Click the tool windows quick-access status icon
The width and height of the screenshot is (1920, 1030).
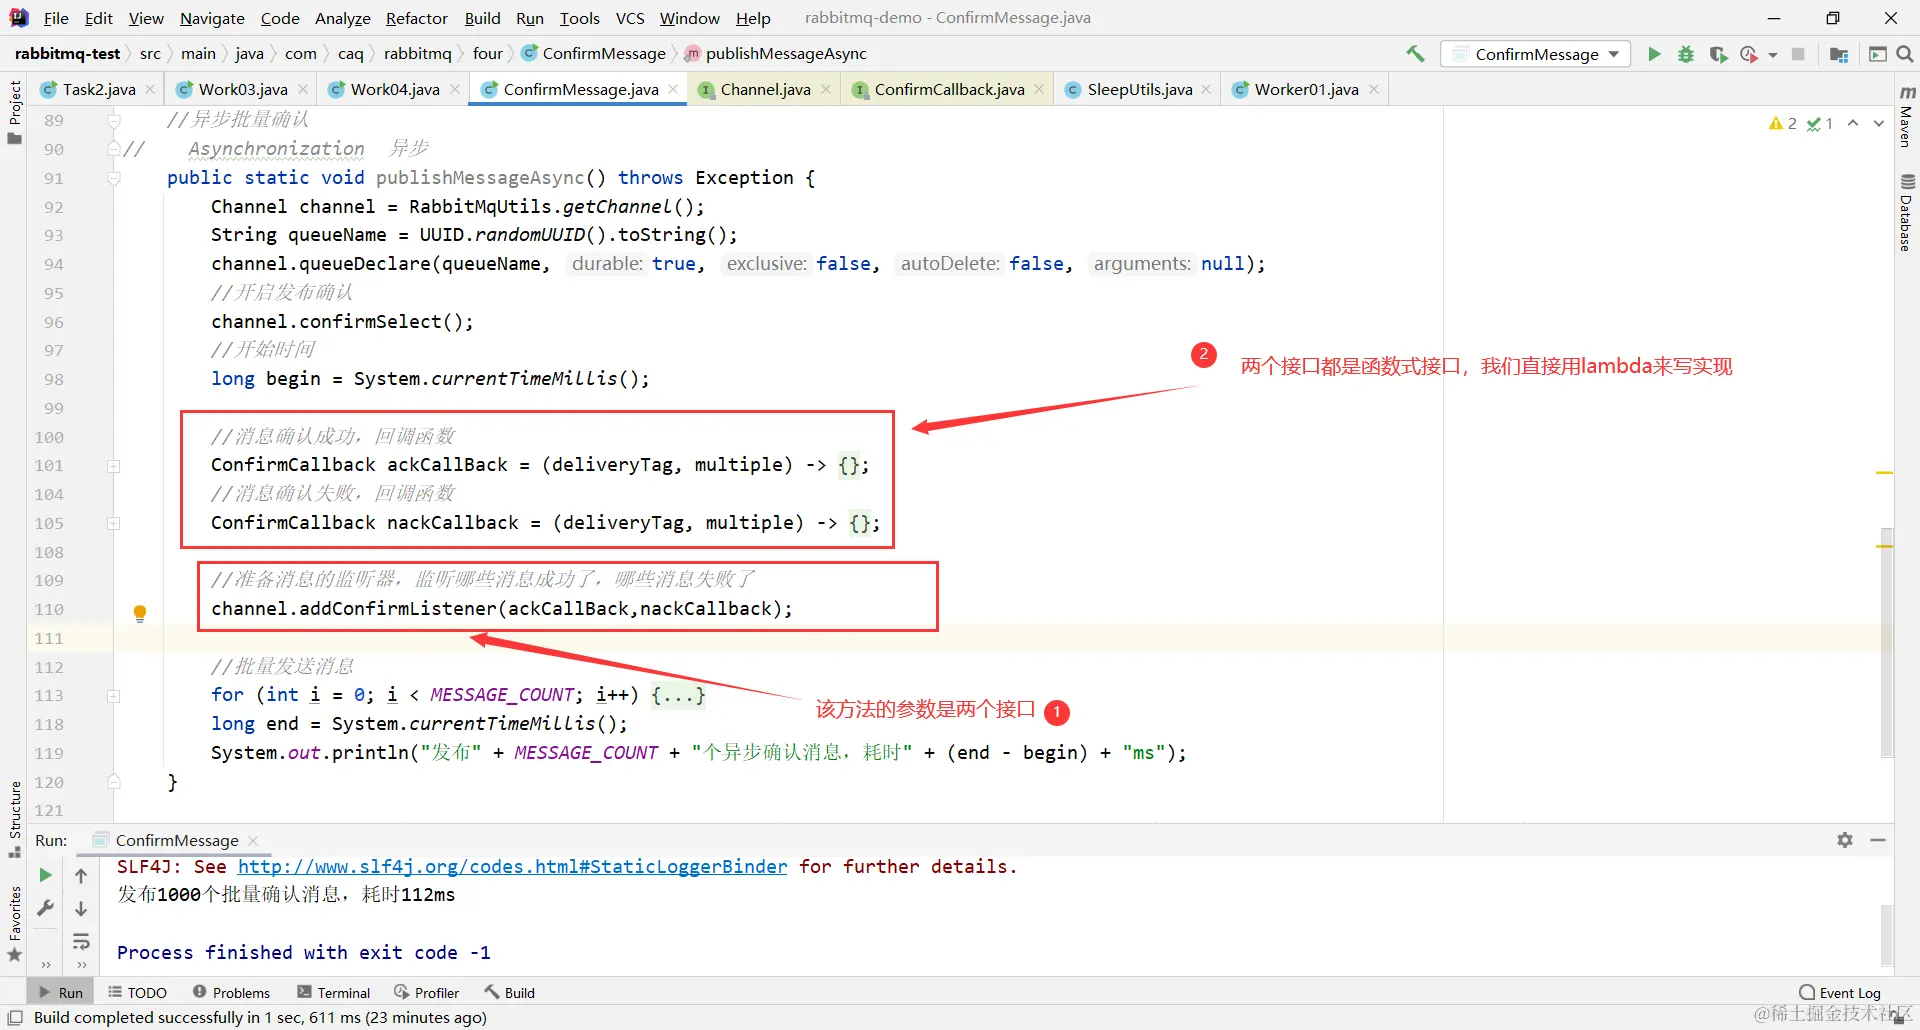tap(15, 1018)
